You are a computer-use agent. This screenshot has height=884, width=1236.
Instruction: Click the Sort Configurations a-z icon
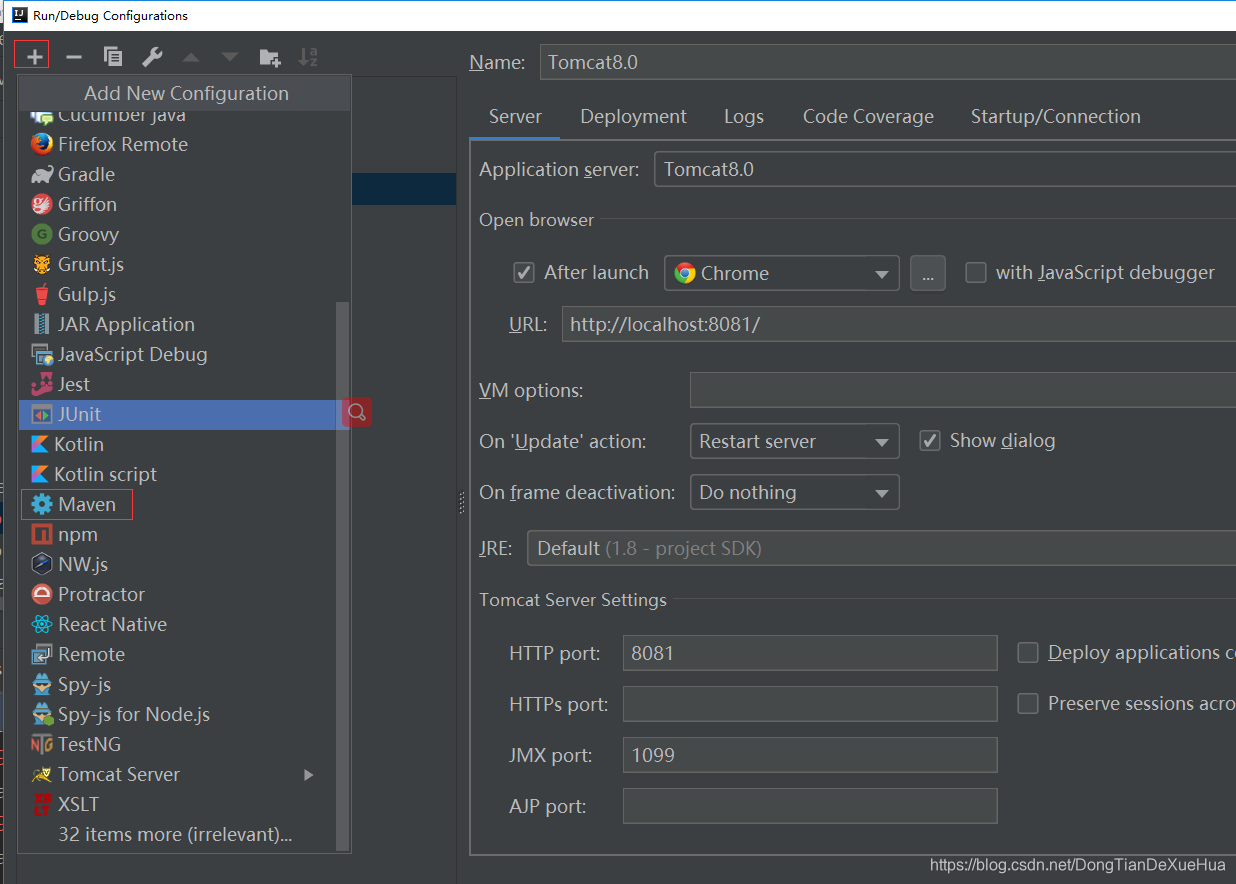[x=308, y=57]
